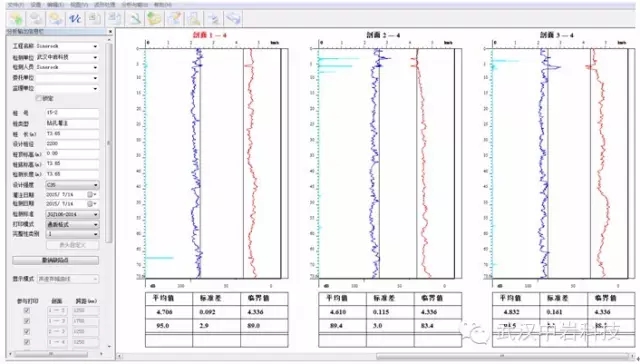Image resolution: width=640 pixels, height=364 pixels.
Task: Toggle the lock checkbox below 监理单位
Action: coord(39,98)
